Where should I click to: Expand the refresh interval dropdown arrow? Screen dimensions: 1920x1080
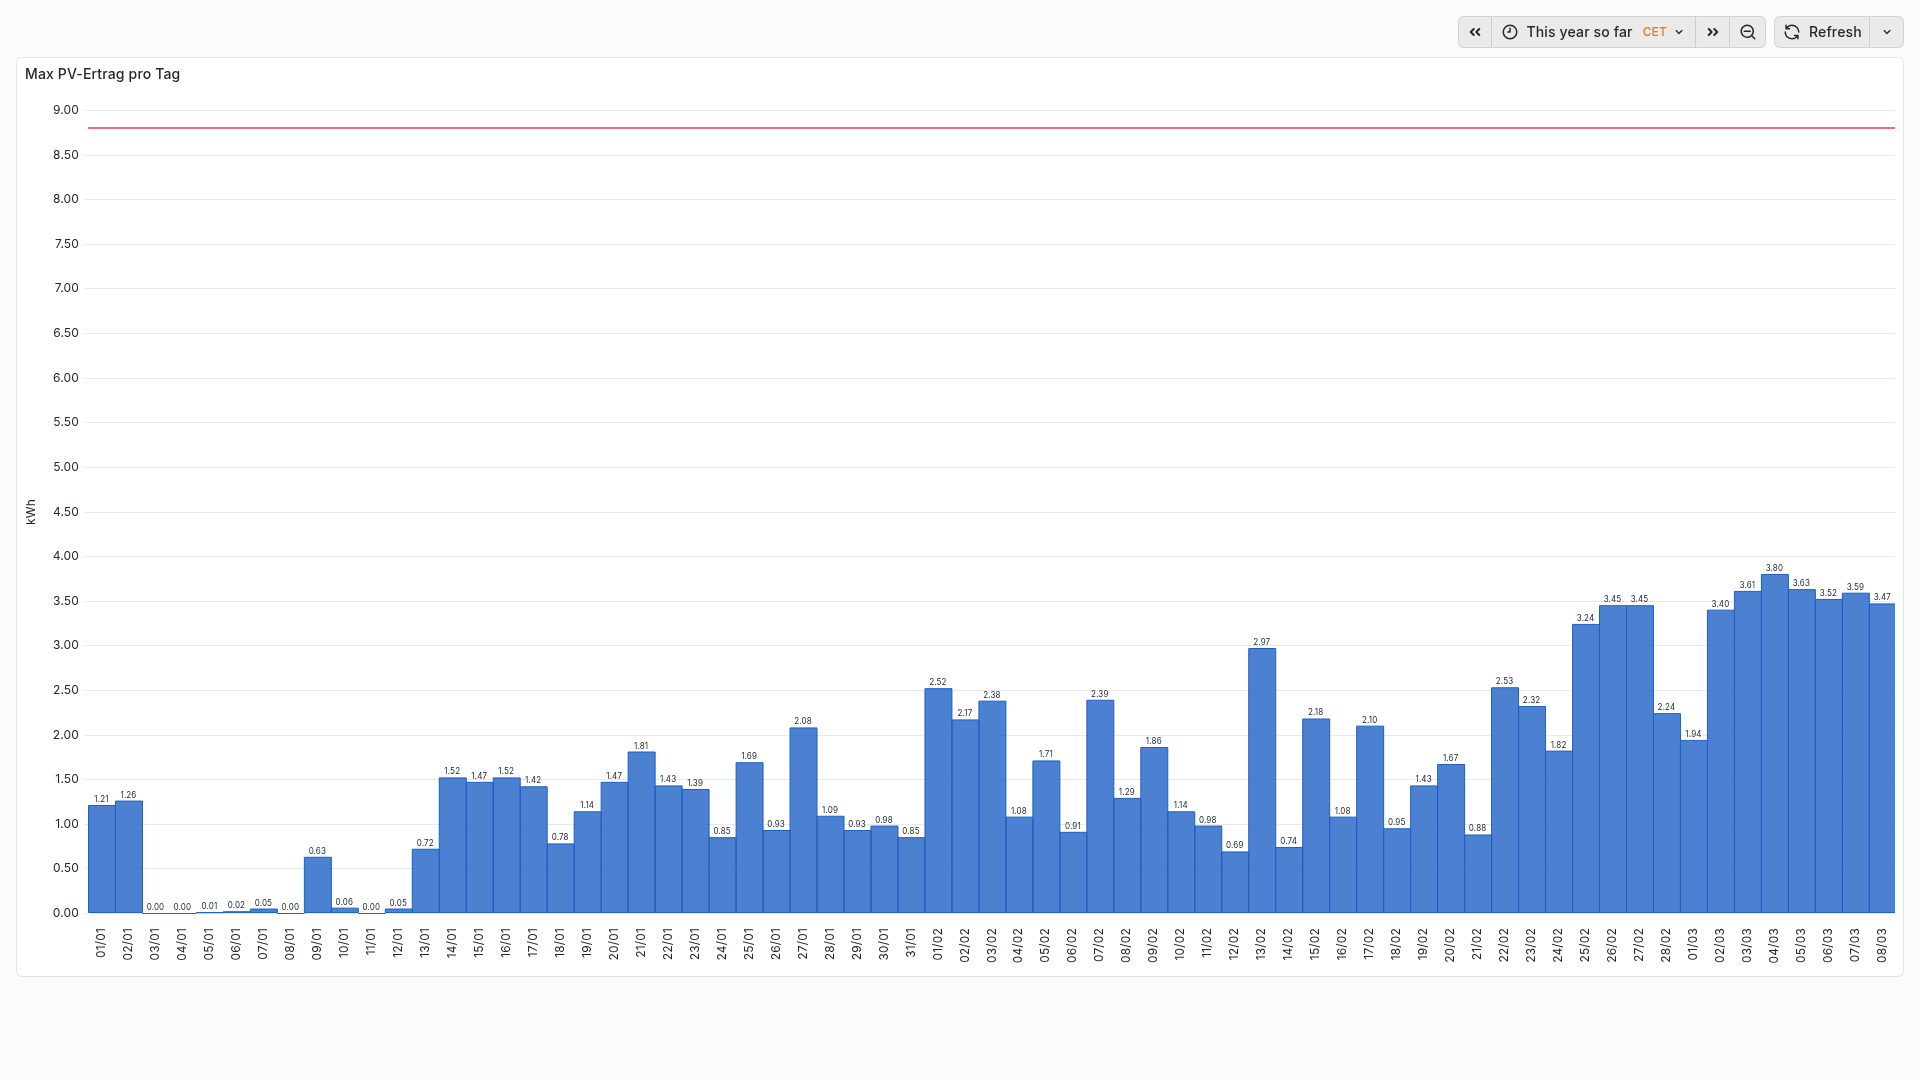pyautogui.click(x=1886, y=32)
